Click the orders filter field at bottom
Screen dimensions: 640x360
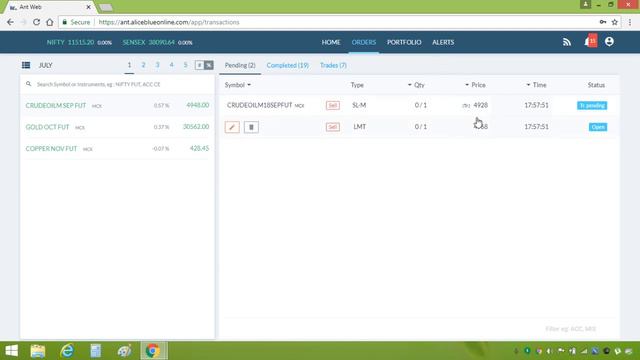click(571, 329)
